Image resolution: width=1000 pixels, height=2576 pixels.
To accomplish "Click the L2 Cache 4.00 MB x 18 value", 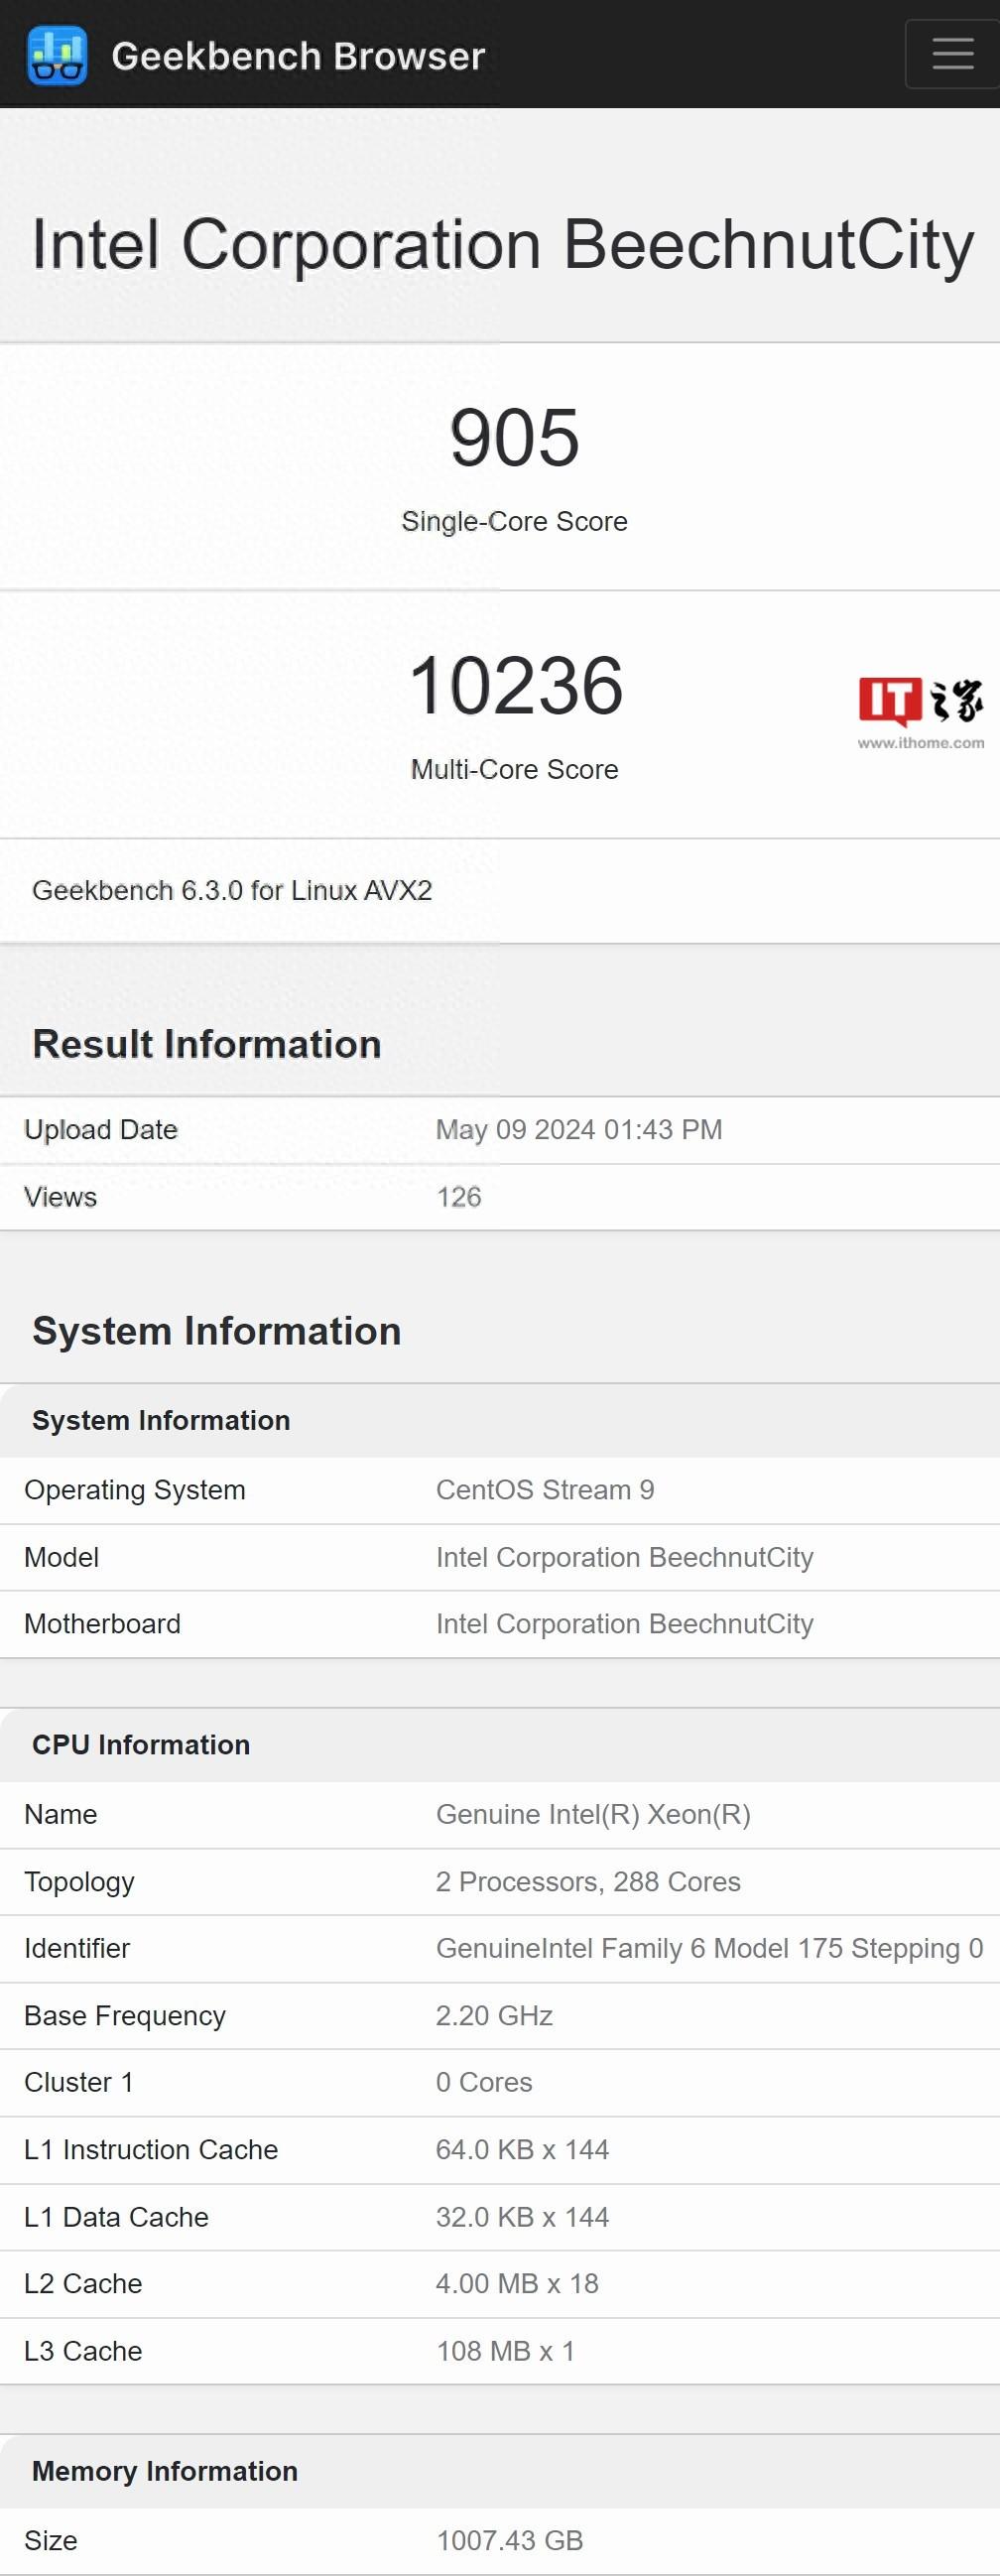I will [516, 2284].
